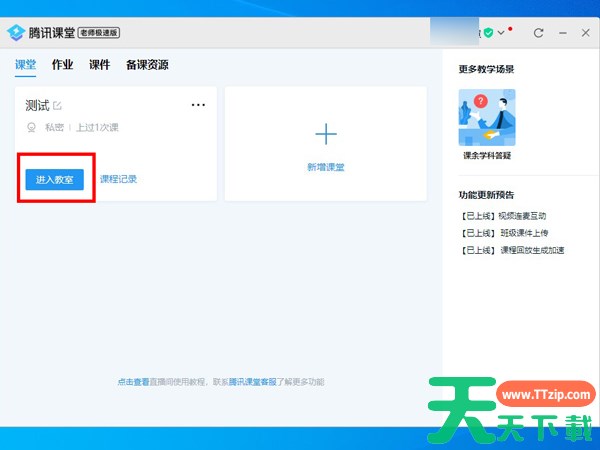Click the Tencent Classroom logo icon
Image resolution: width=600 pixels, height=450 pixels.
pyautogui.click(x=16, y=33)
